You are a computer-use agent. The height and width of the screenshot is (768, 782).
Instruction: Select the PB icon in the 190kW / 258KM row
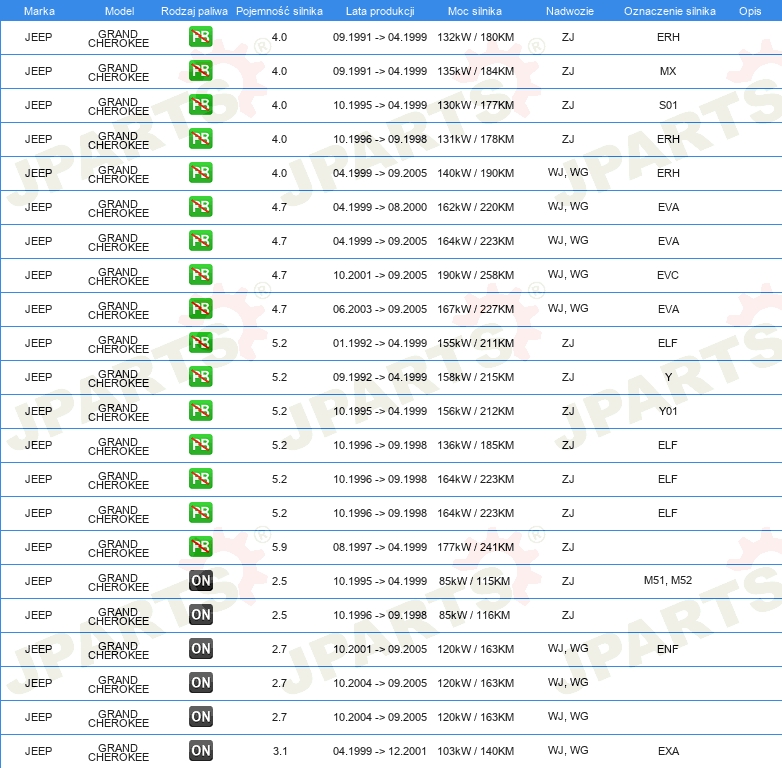click(200, 275)
